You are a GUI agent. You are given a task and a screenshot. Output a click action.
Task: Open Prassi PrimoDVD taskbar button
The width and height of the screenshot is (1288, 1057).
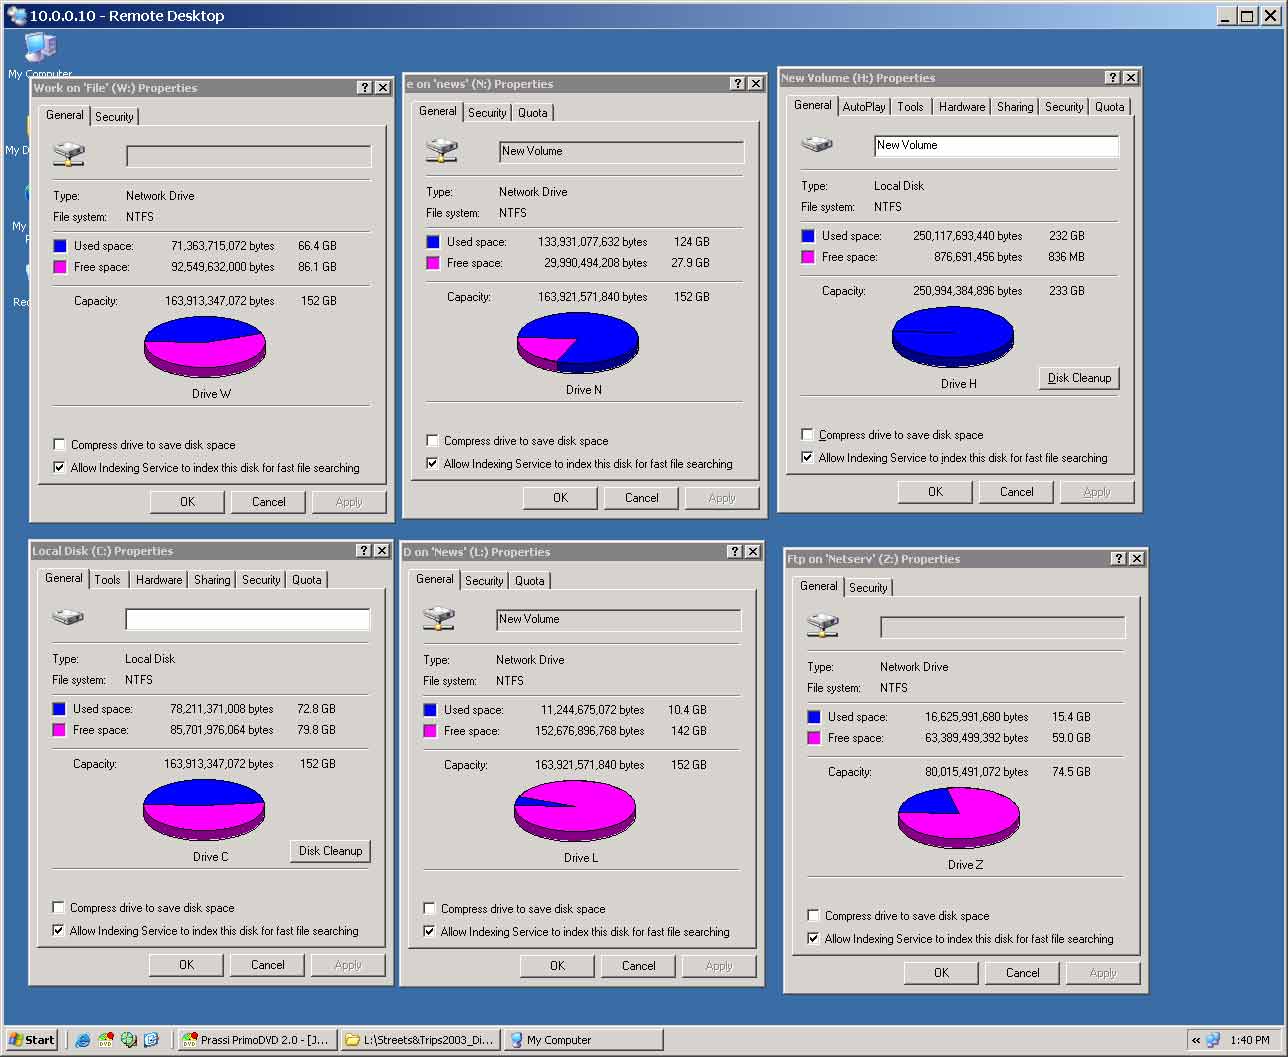[x=257, y=1040]
